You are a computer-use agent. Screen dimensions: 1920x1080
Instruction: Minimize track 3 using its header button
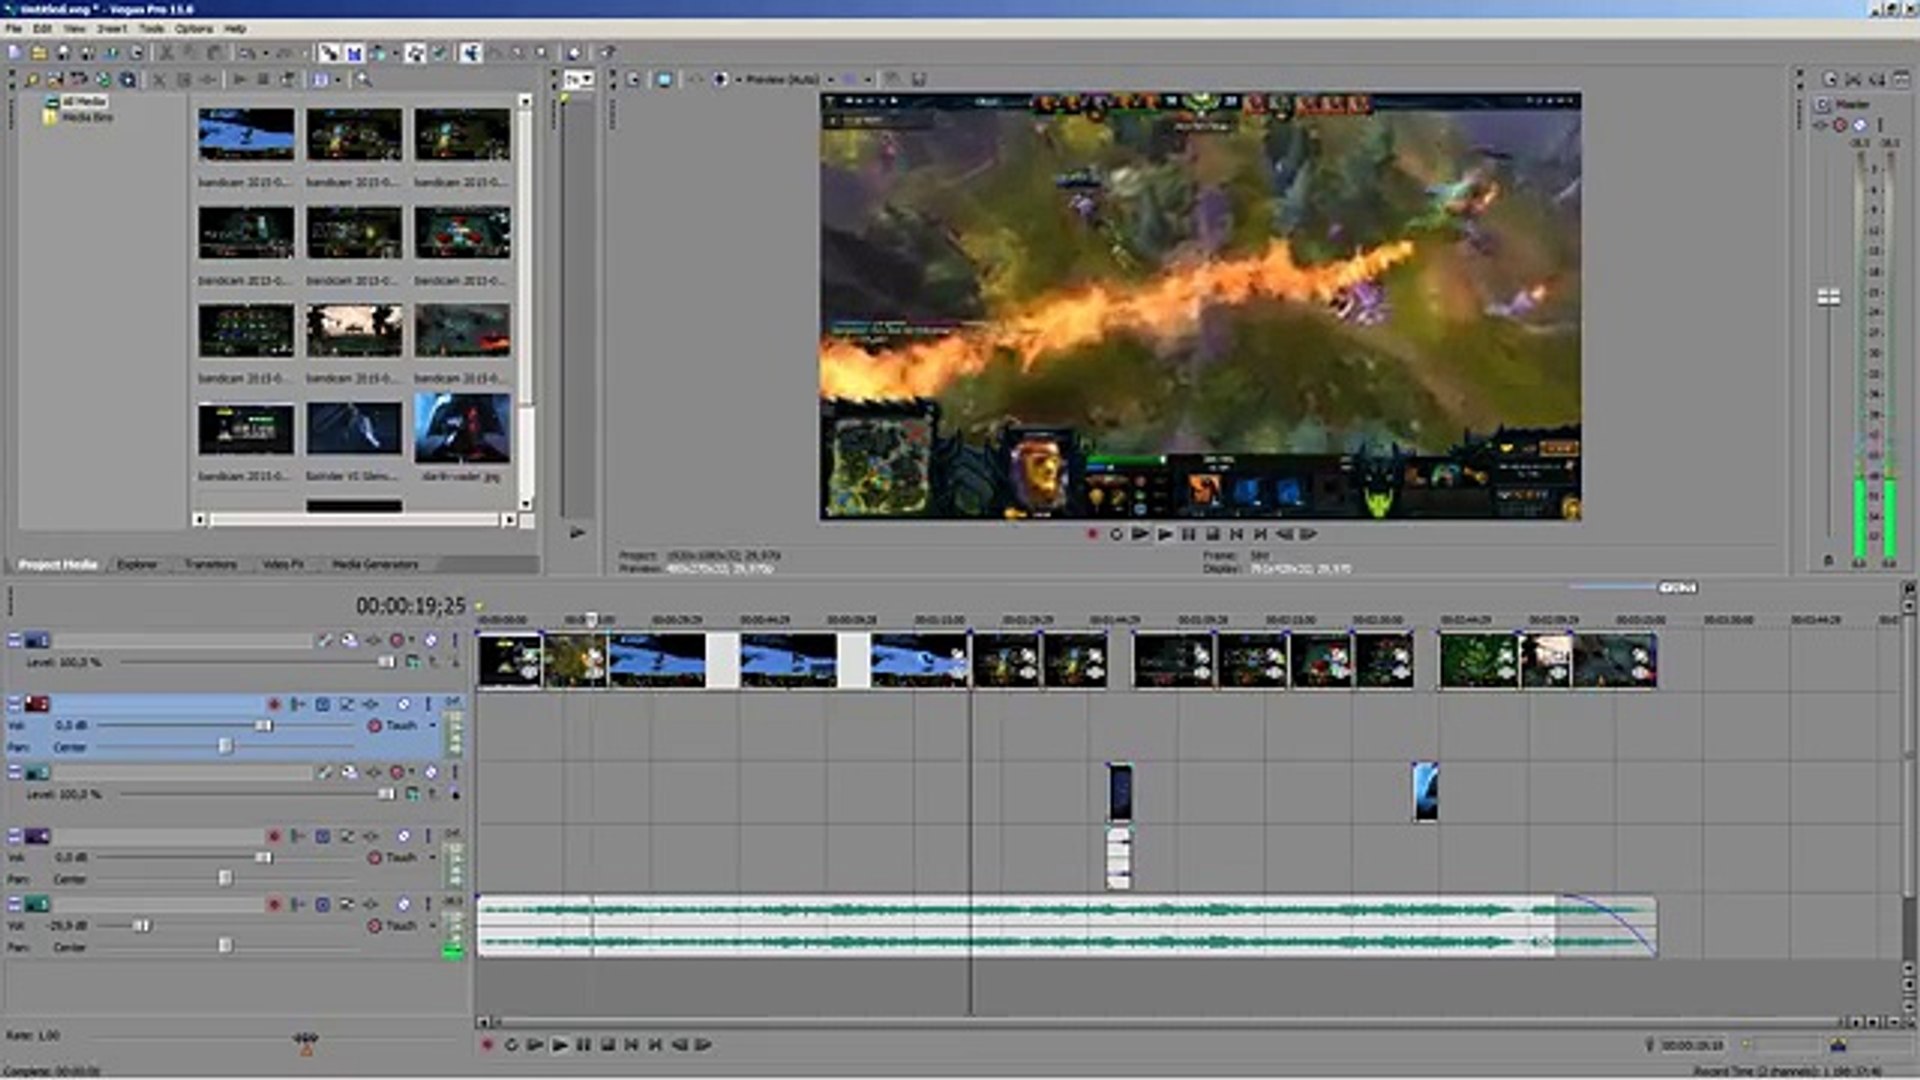[14, 772]
